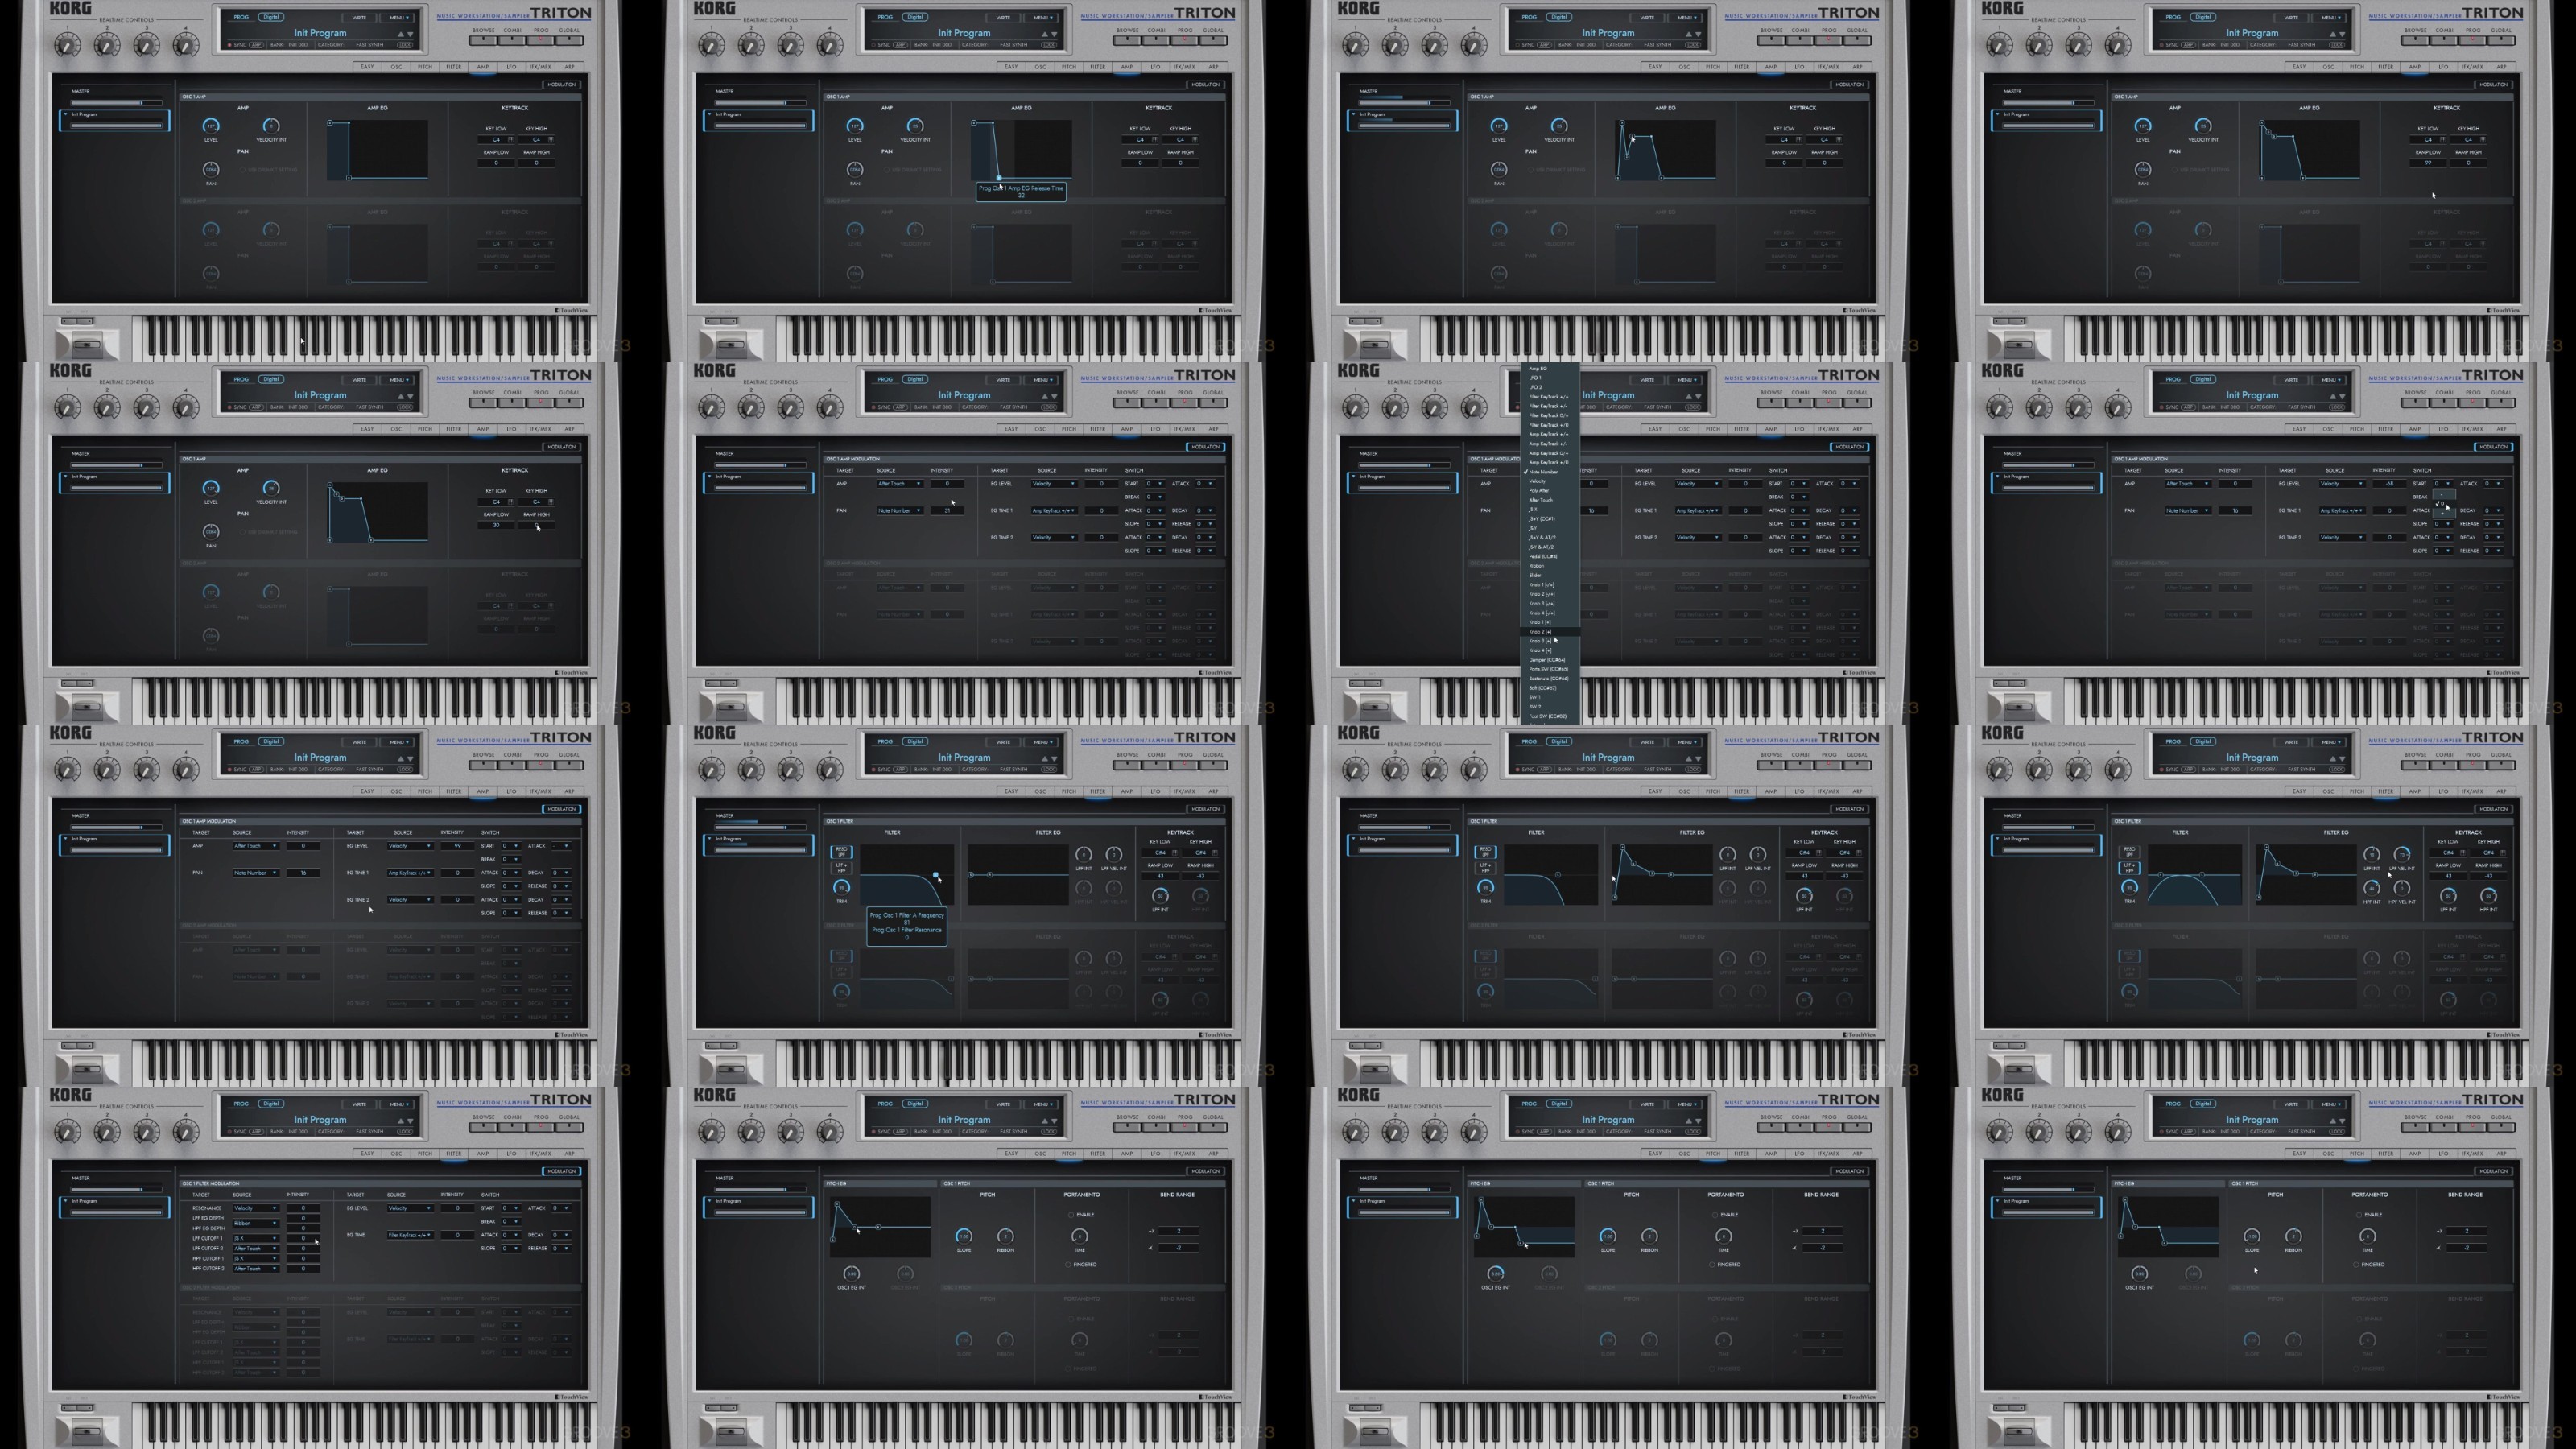Click Pan knob on the Amp EG Release Time tooltip screen
The width and height of the screenshot is (2576, 1449).
[855, 169]
